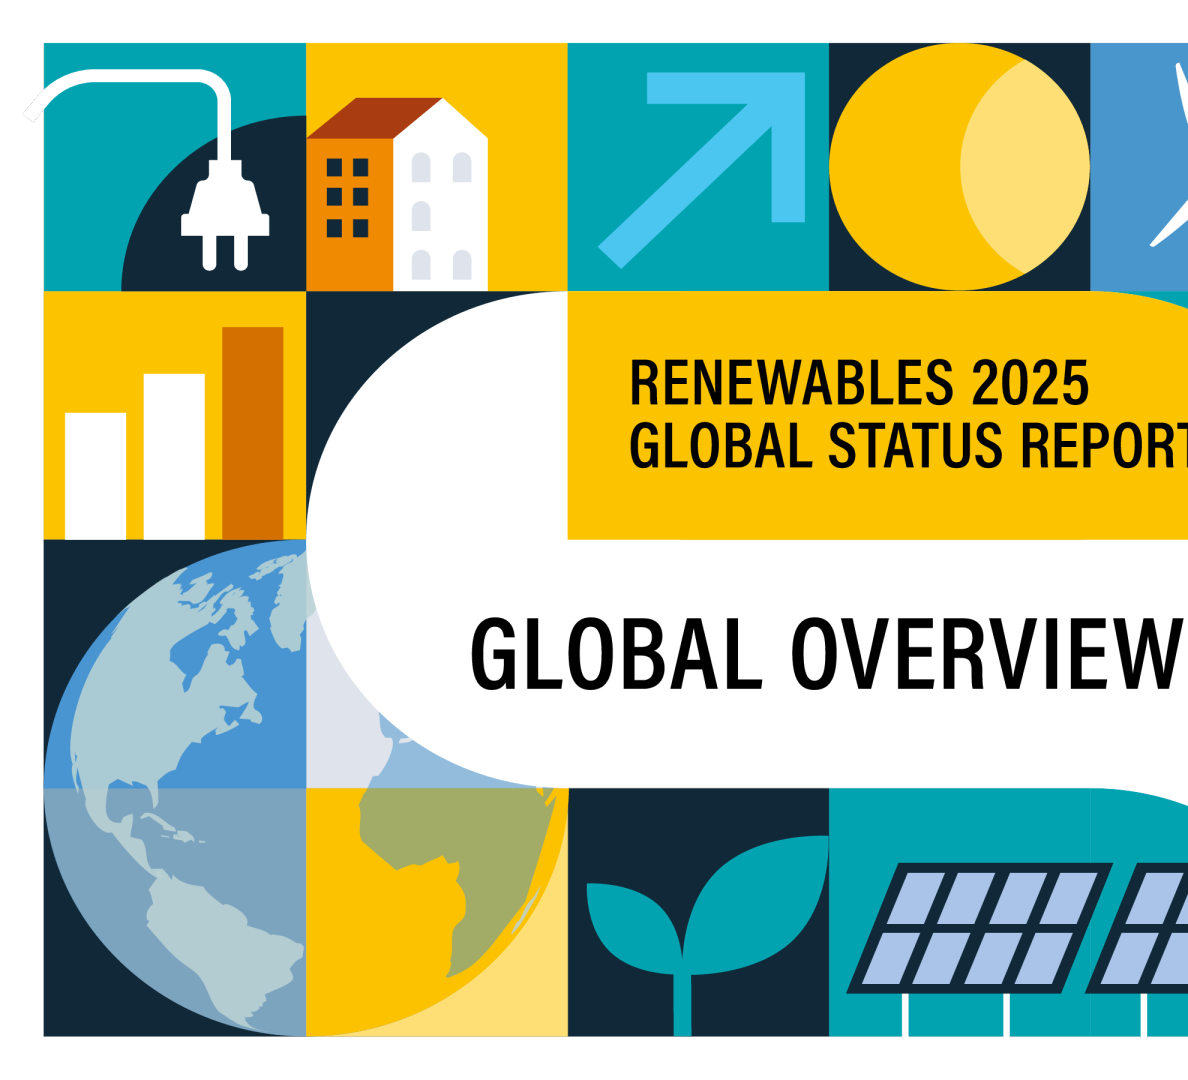
Task: Click the left solar panel
Action: [x=978, y=928]
